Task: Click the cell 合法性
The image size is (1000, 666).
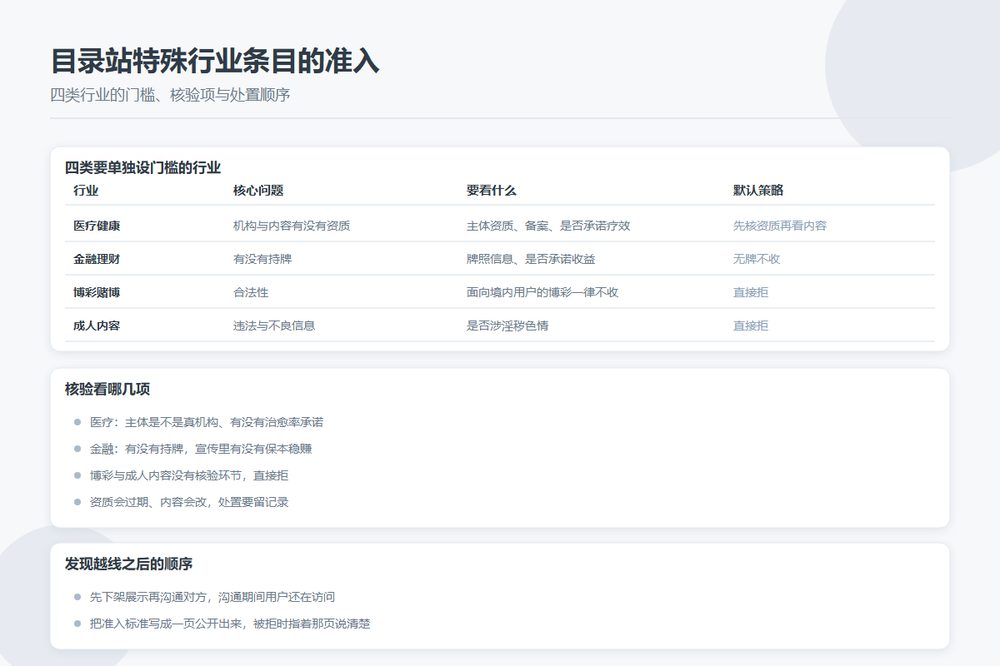Action: [x=251, y=292]
